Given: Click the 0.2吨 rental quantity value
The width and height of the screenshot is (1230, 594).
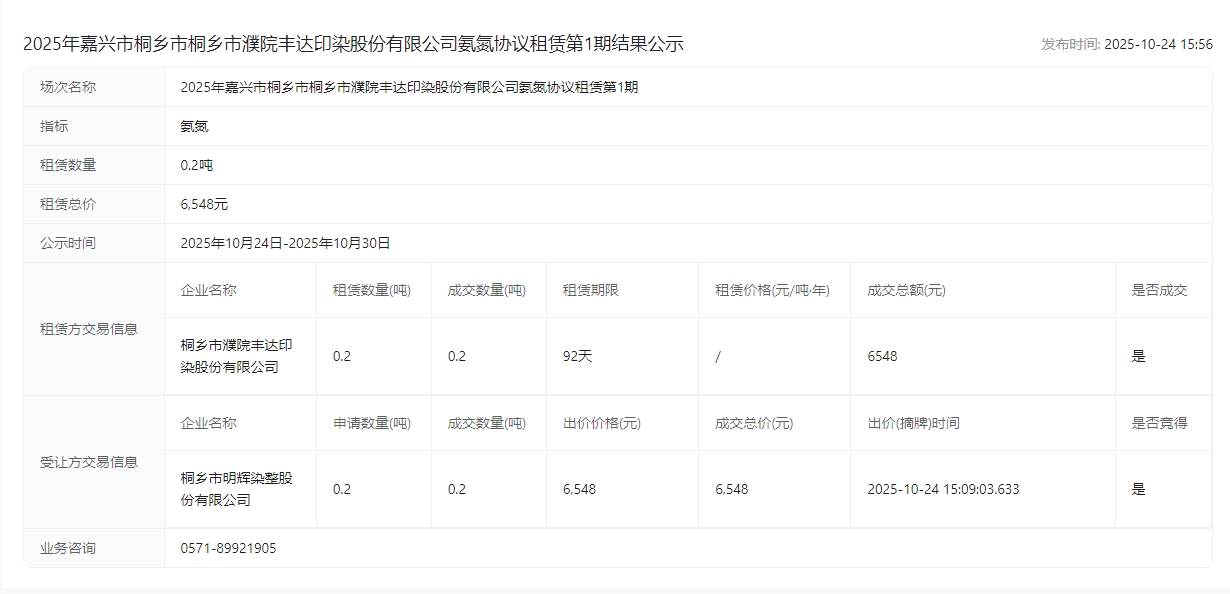Looking at the screenshot, I should pyautogui.click(x=197, y=165).
